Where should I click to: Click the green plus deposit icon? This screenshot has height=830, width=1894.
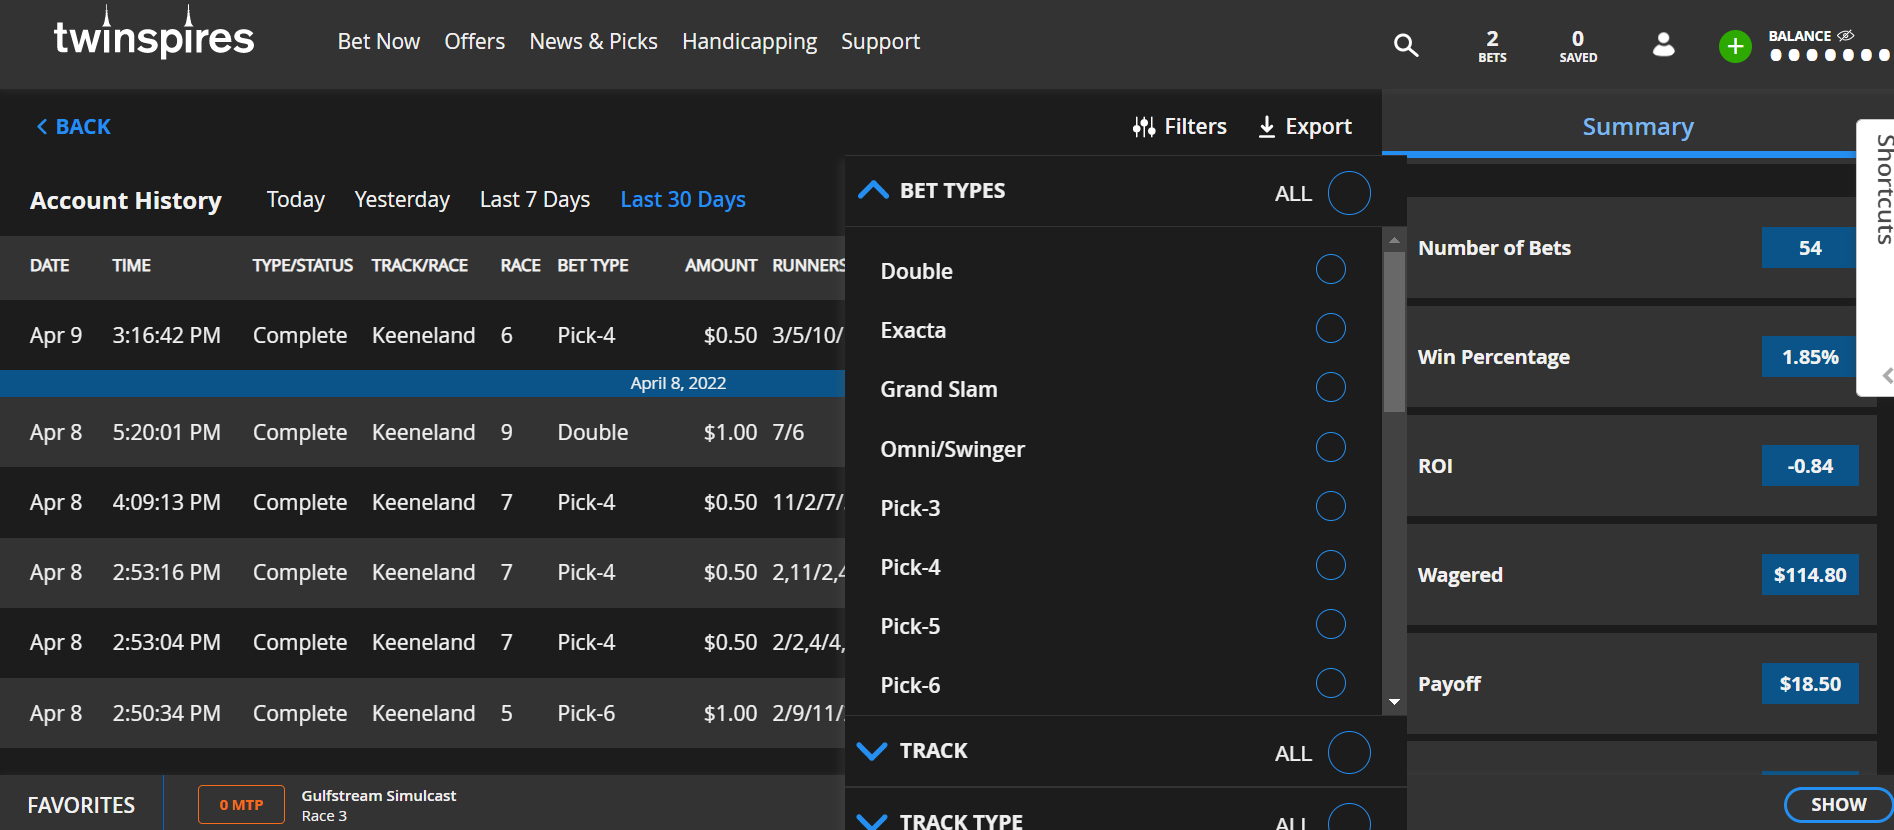click(1735, 46)
